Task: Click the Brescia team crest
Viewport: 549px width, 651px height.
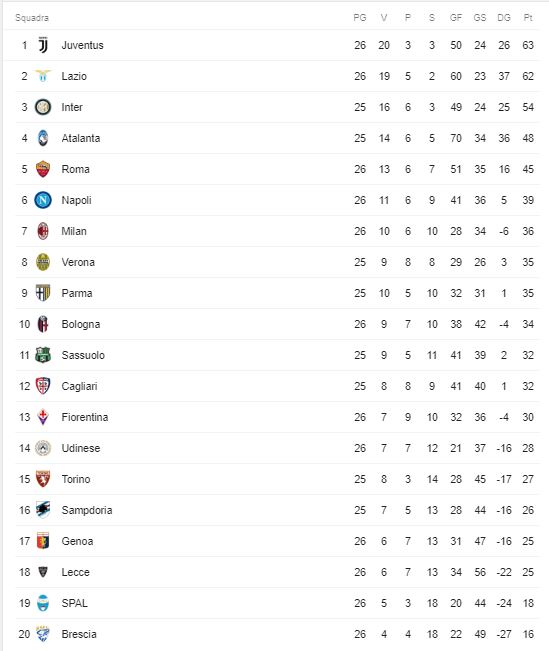Action: 43,634
